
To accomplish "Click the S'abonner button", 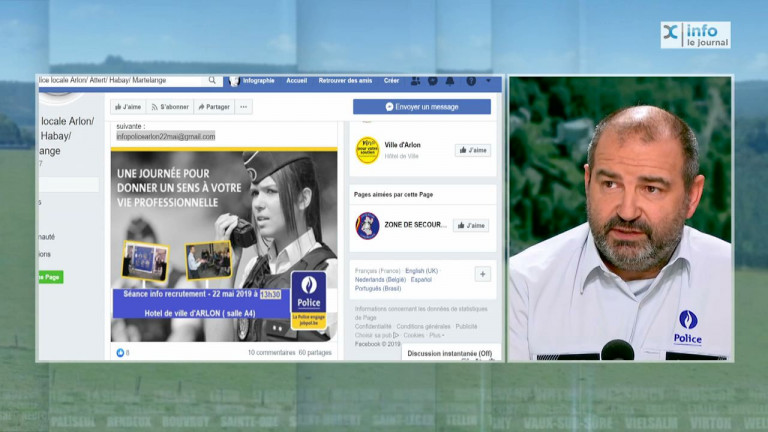I will click(x=170, y=107).
